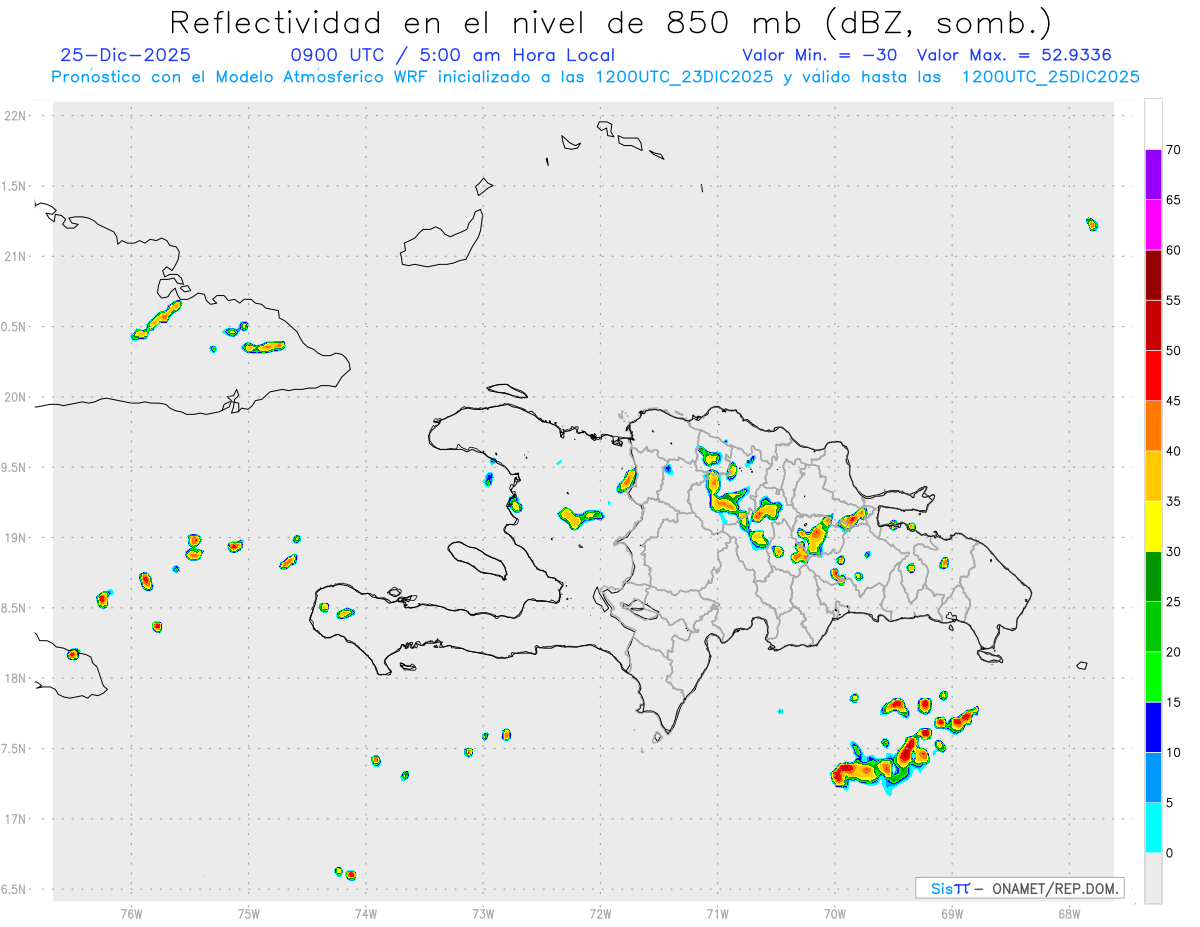Click the '20N' latitude label

point(17,397)
